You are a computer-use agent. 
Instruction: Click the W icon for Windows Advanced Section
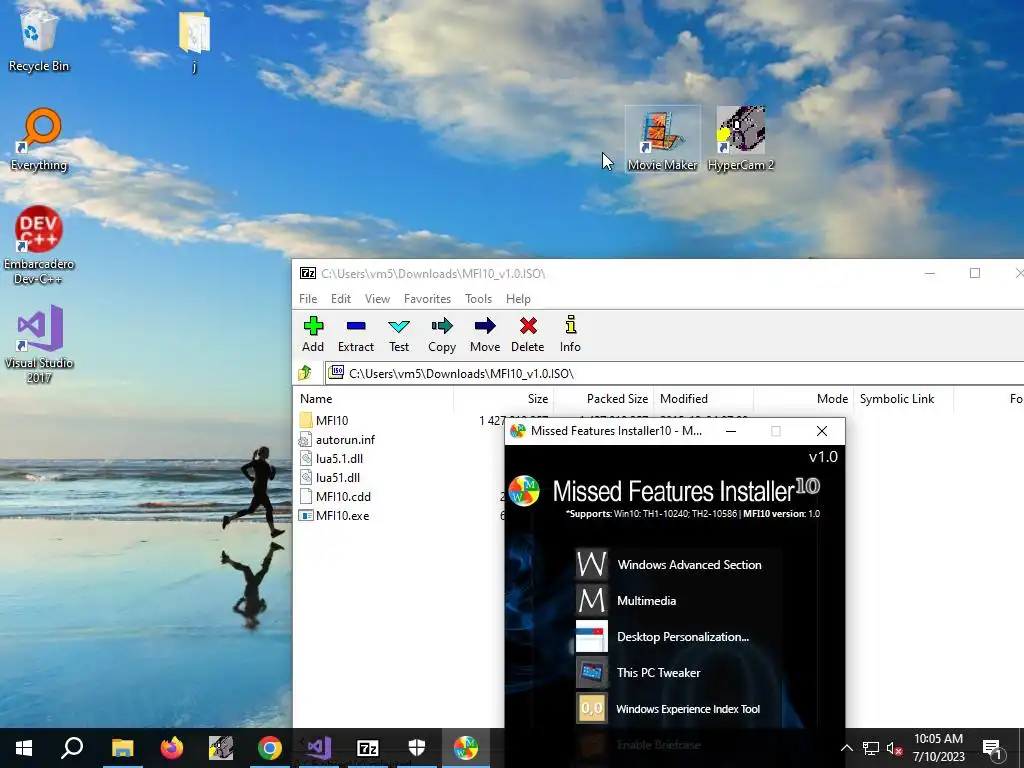[592, 564]
